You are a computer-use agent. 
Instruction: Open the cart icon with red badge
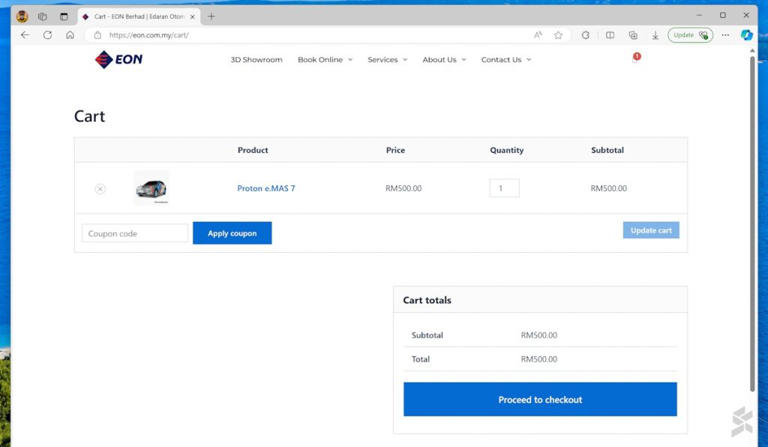tap(636, 58)
